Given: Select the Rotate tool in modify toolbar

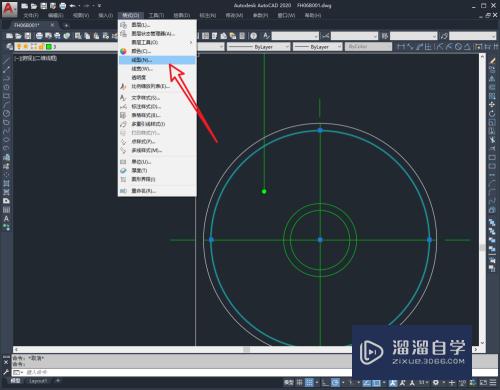Looking at the screenshot, I should pos(492,114).
